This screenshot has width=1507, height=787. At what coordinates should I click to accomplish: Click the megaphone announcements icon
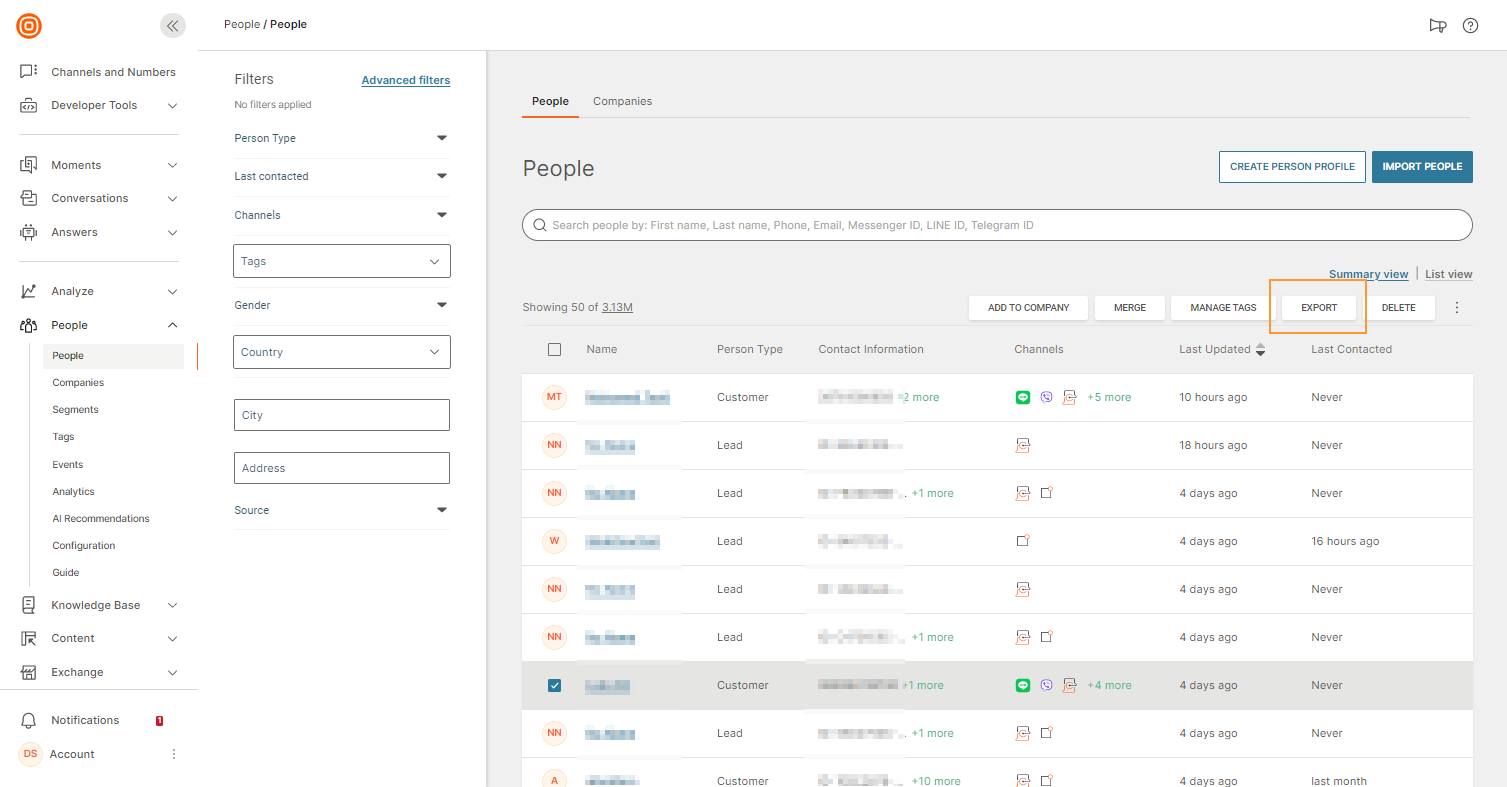click(1438, 26)
